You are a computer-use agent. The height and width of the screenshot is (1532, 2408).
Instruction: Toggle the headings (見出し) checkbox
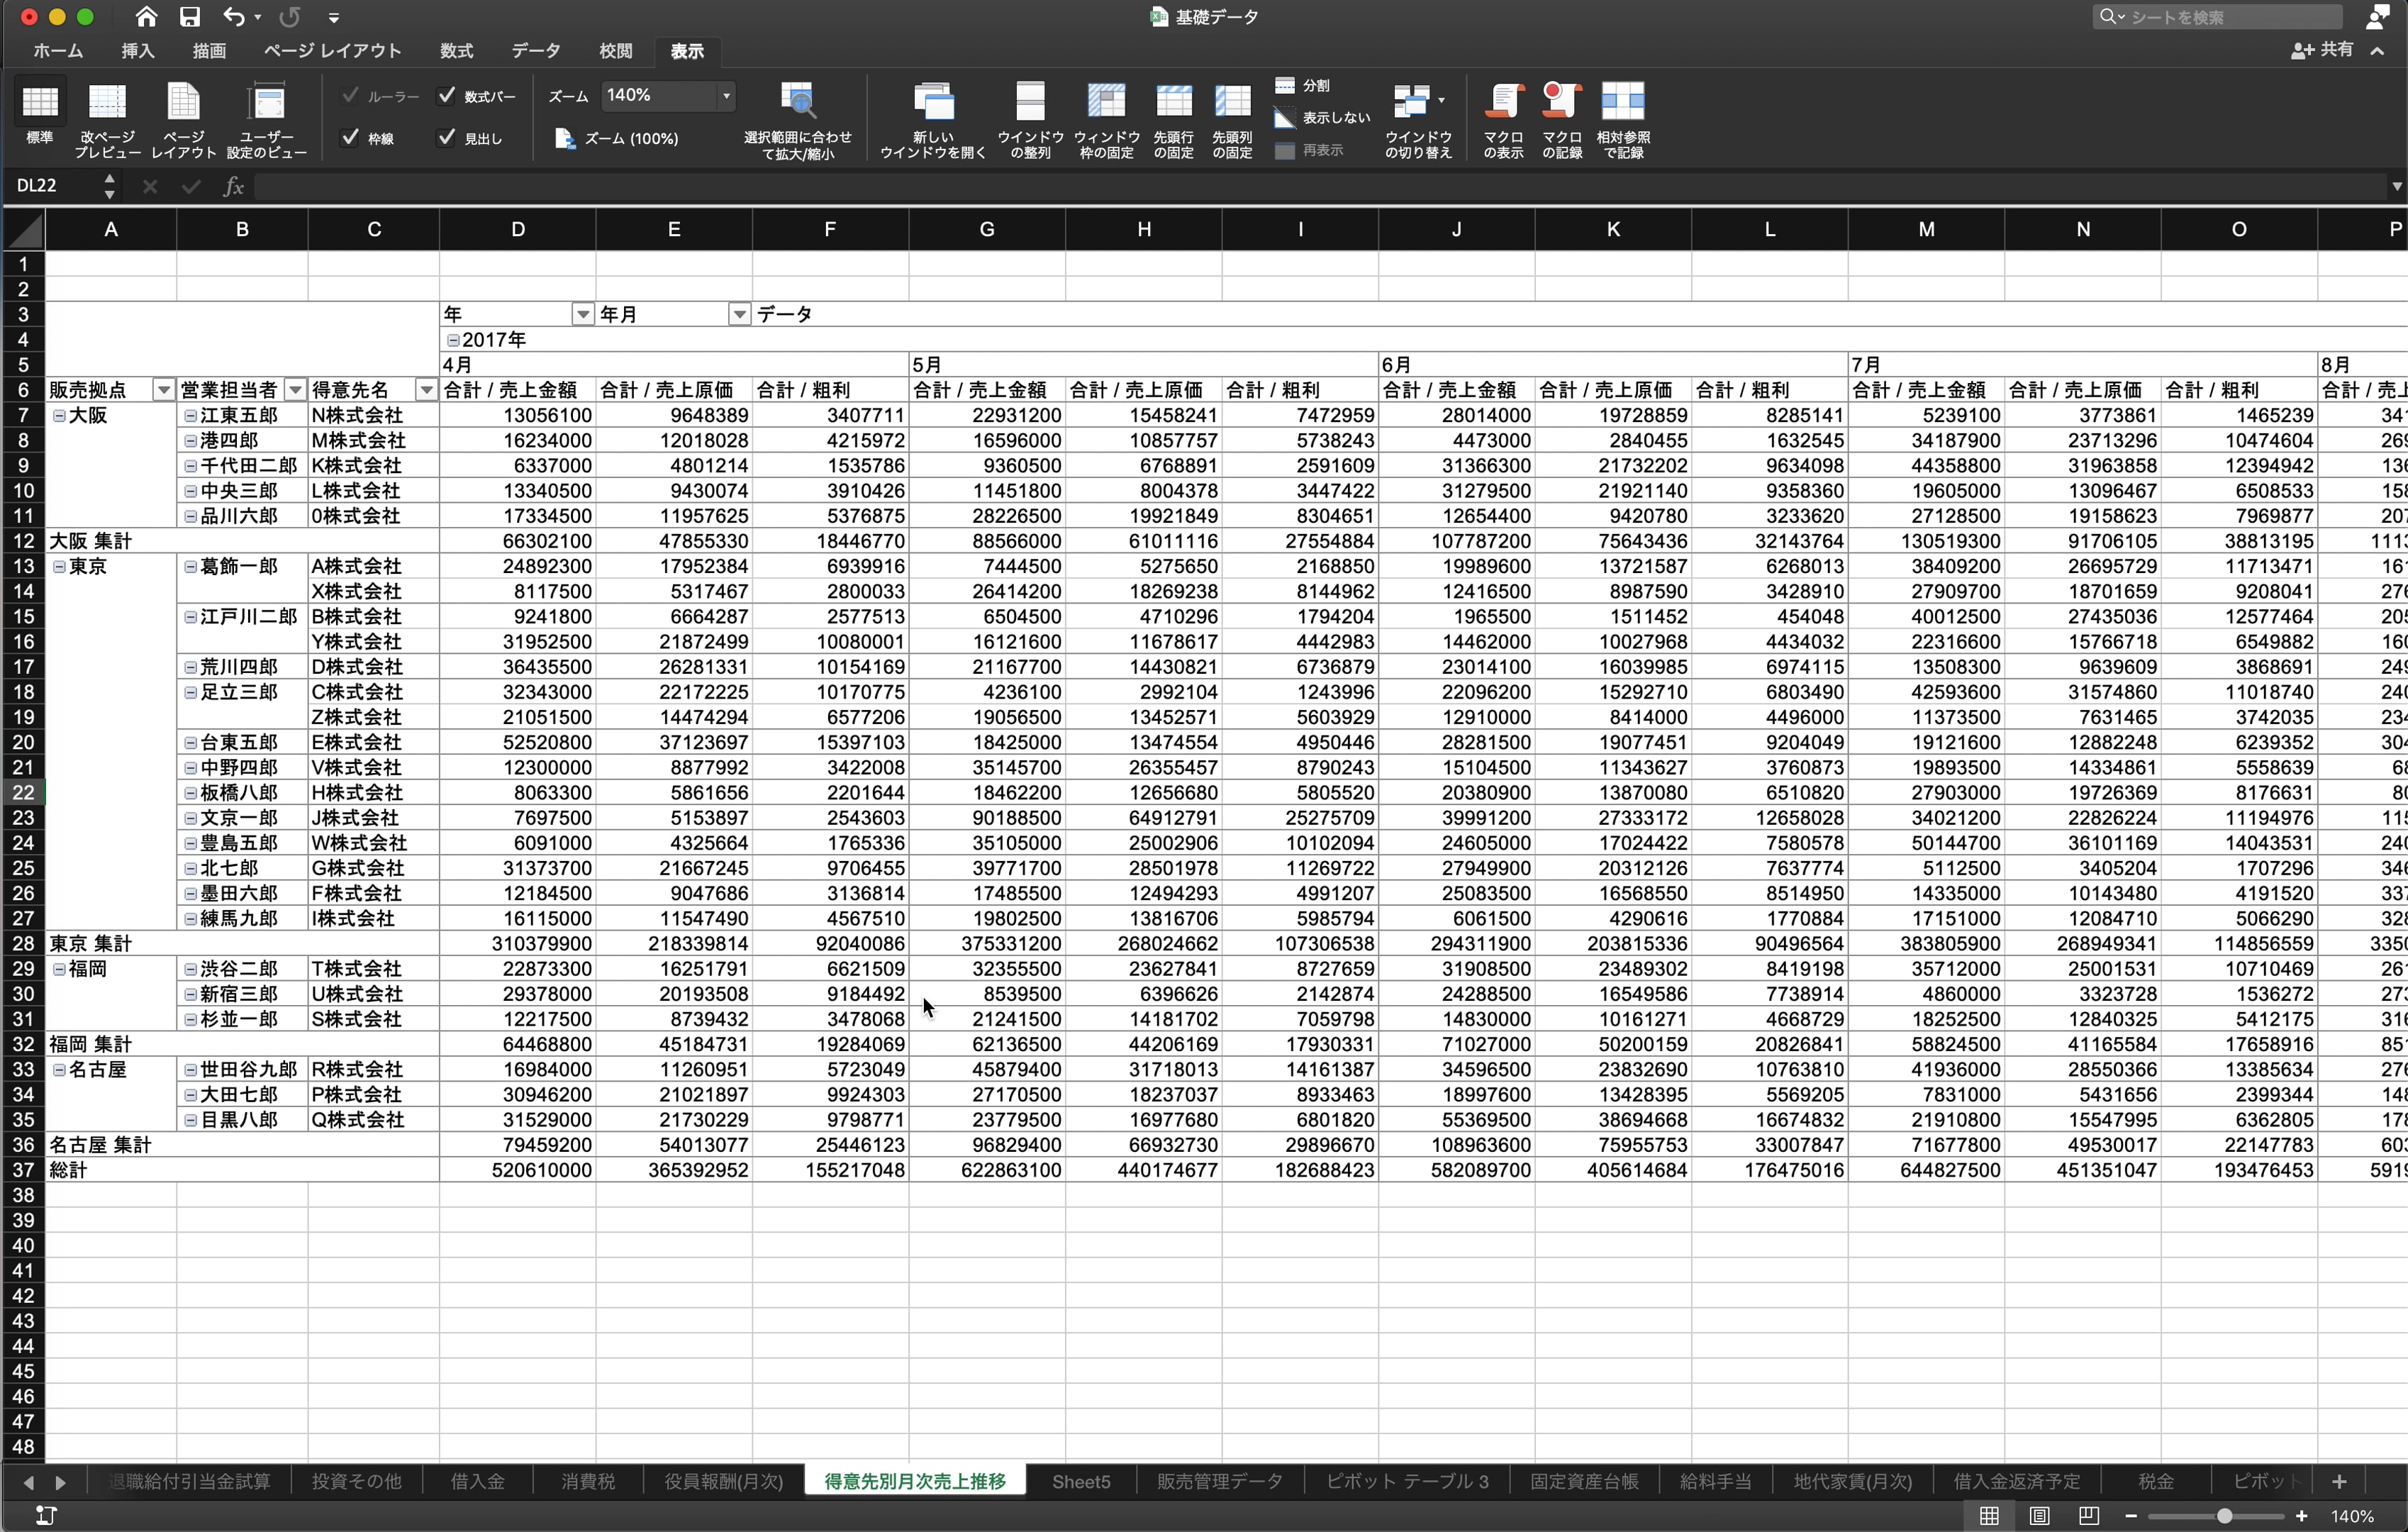point(447,138)
